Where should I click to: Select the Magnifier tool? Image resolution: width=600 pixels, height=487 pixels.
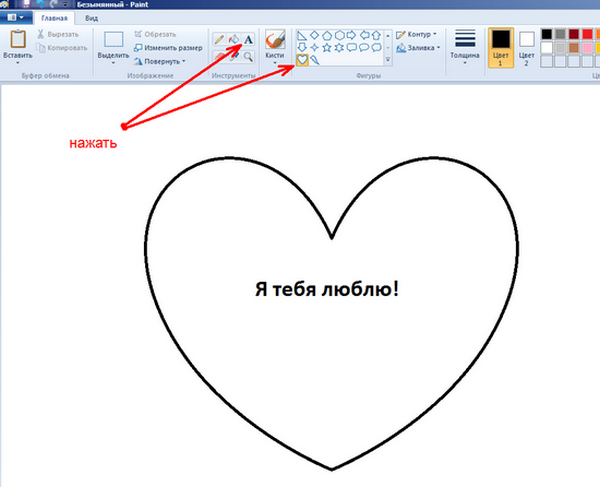pos(248,58)
